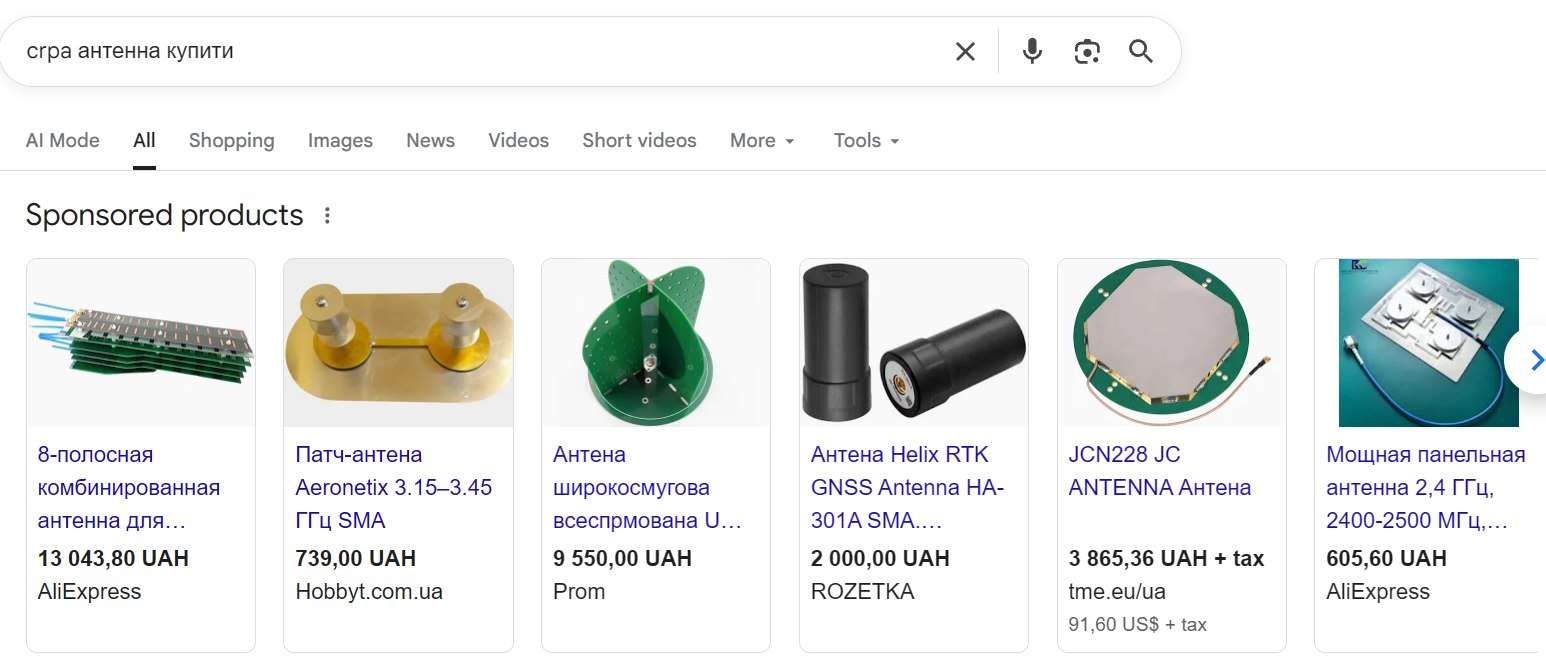Screen dimensions: 1546x667
Task: Focus the search input field
Action: (x=450, y=52)
